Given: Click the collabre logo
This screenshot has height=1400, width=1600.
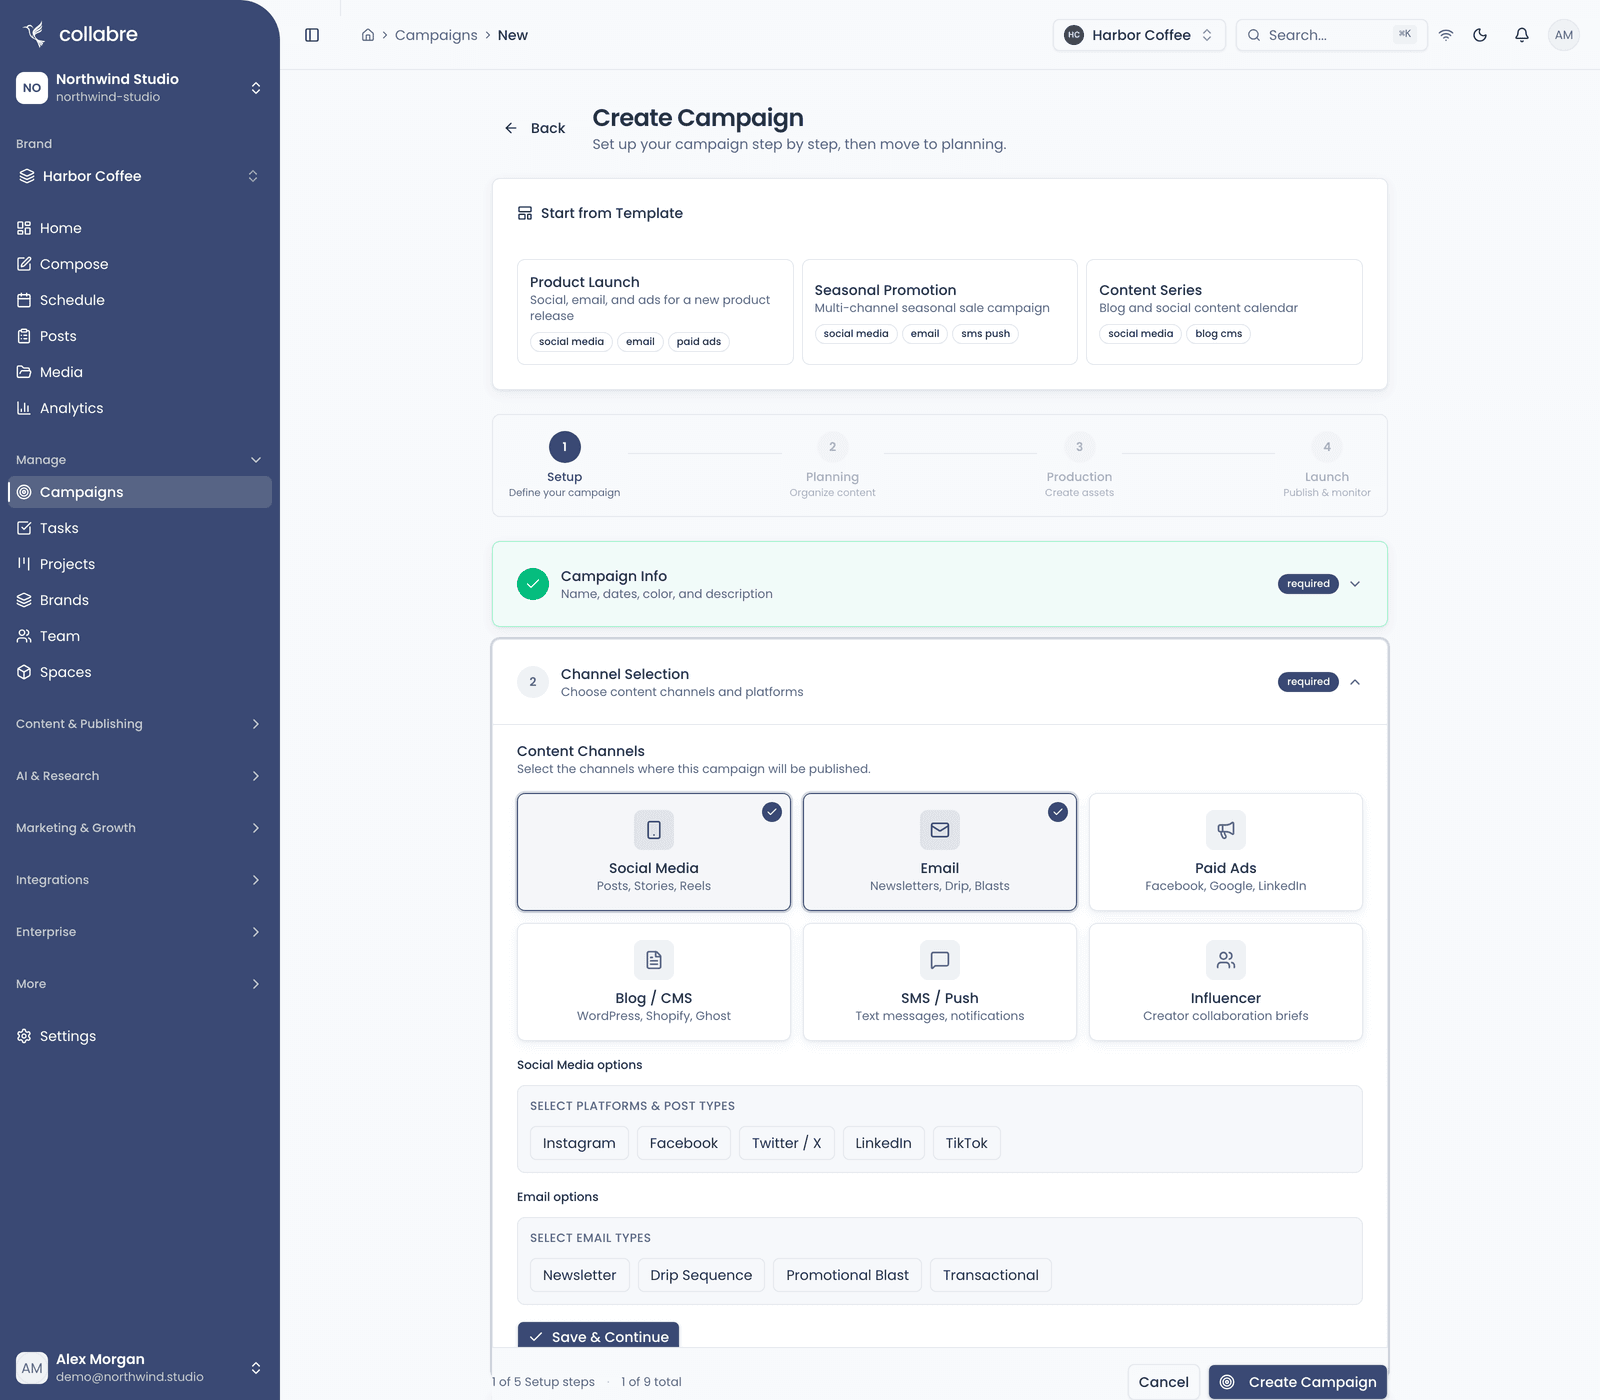Looking at the screenshot, I should tap(80, 34).
